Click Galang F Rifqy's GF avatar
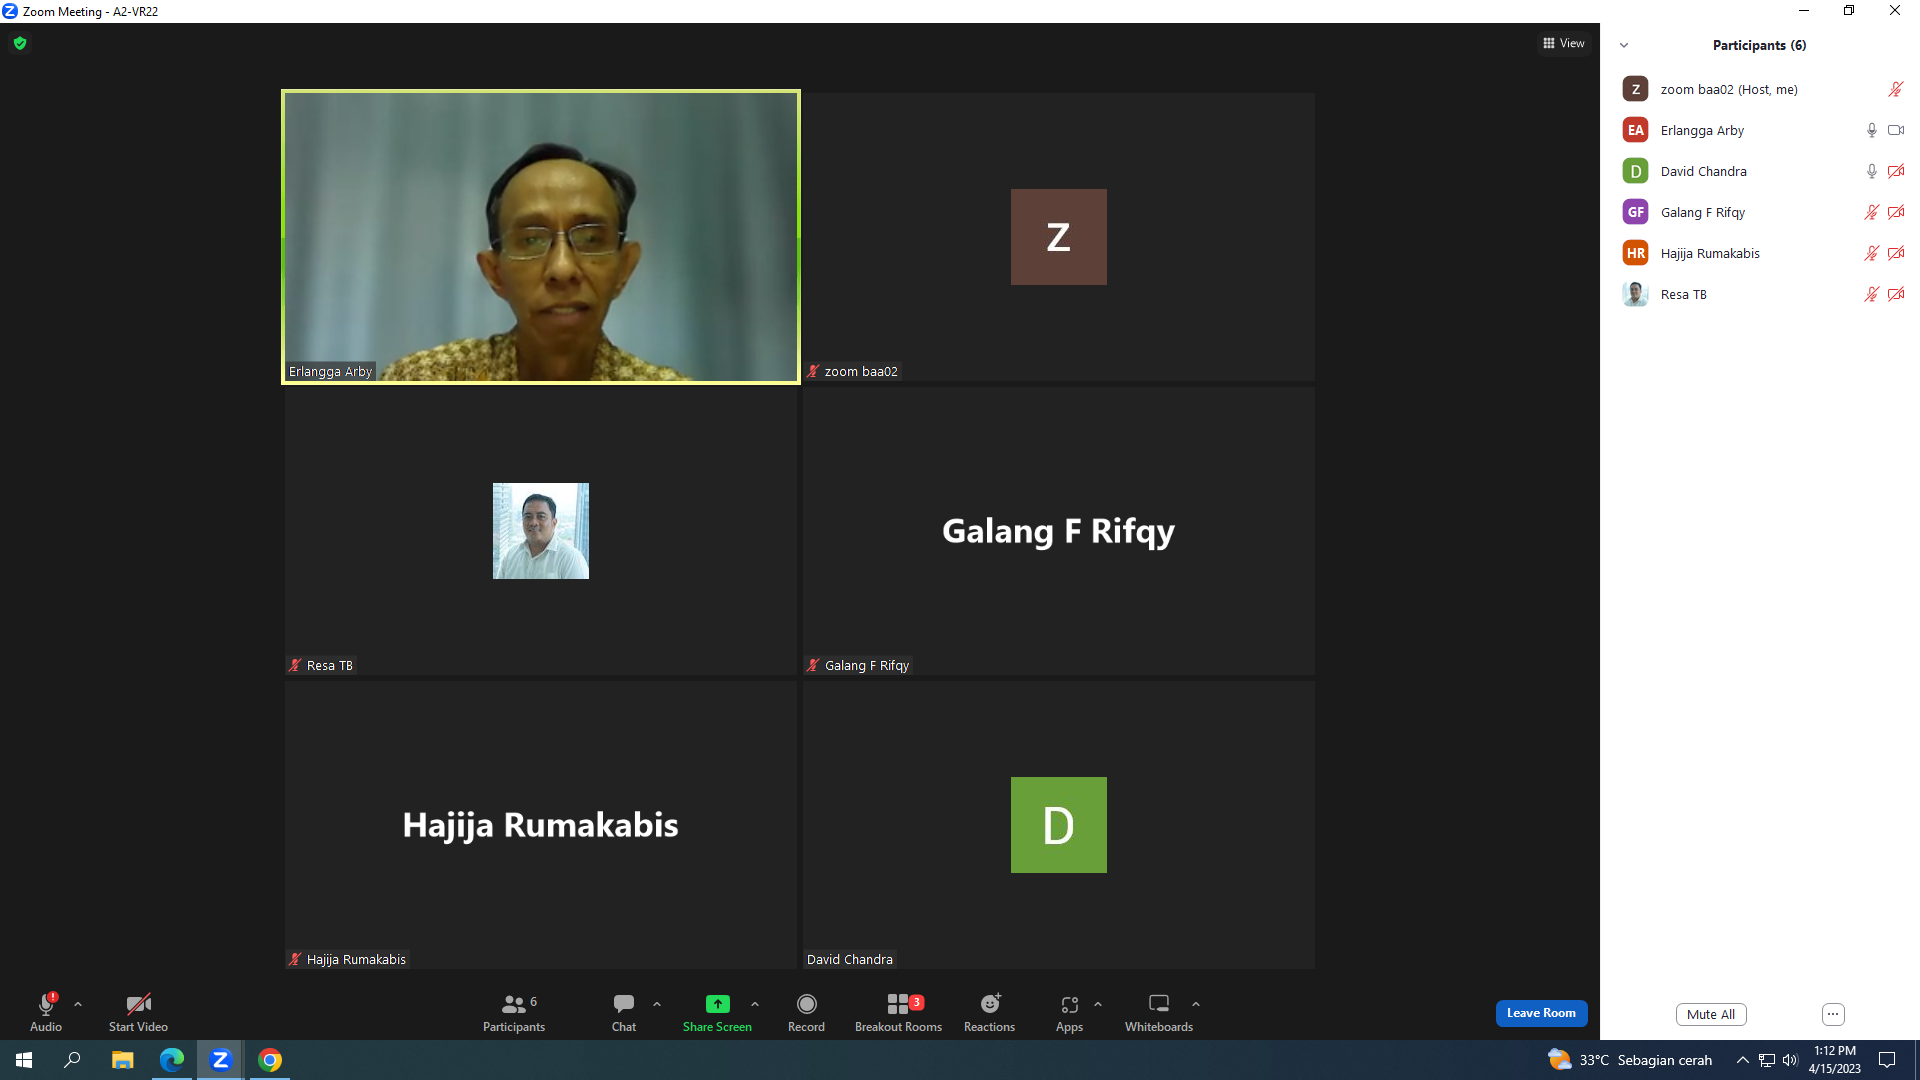 tap(1635, 212)
